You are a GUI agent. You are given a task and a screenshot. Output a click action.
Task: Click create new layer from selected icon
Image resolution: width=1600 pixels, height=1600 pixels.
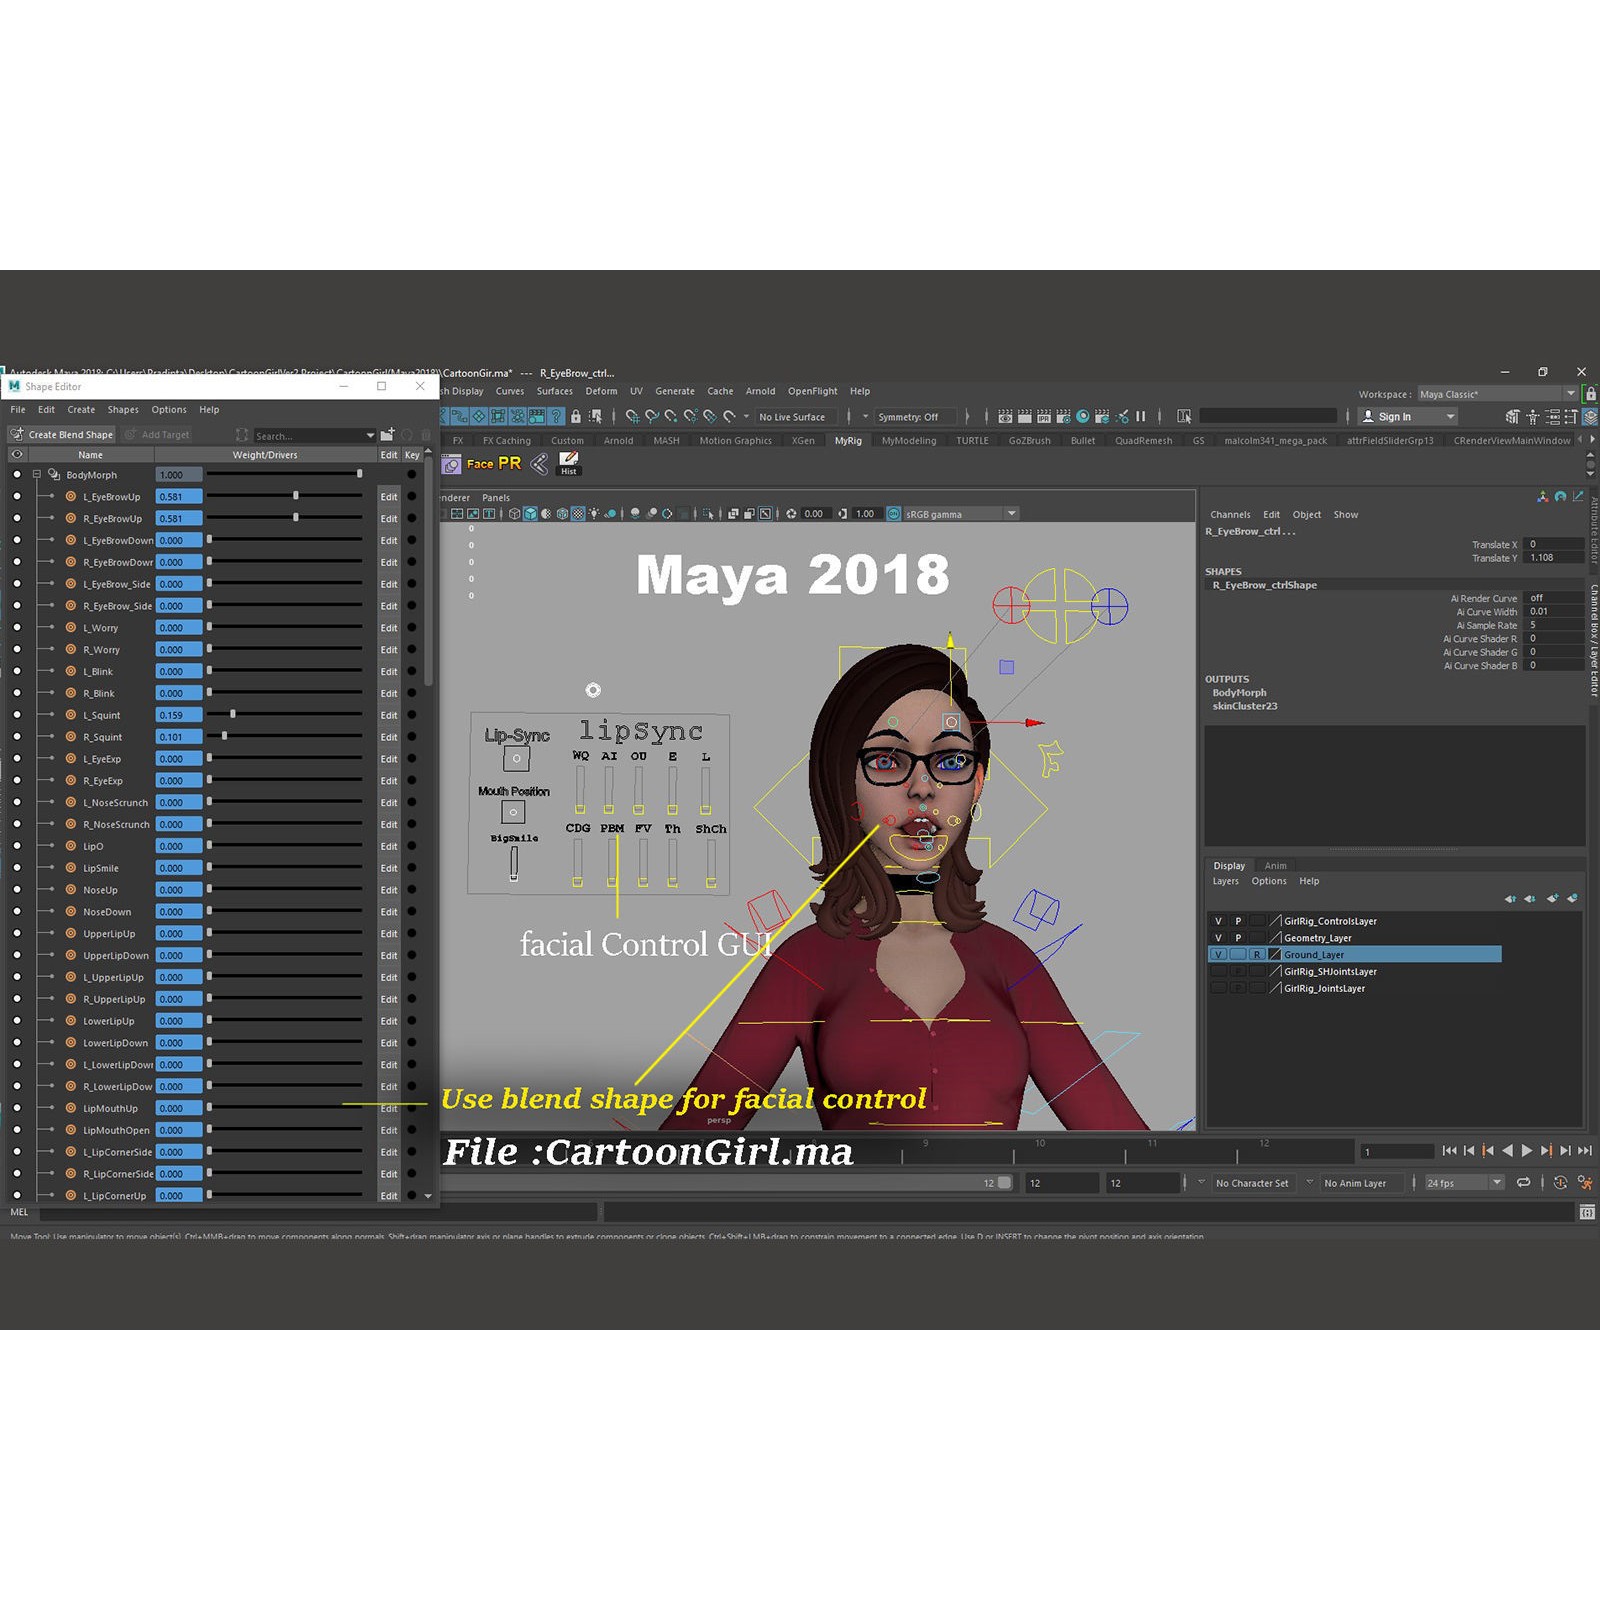1572,898
